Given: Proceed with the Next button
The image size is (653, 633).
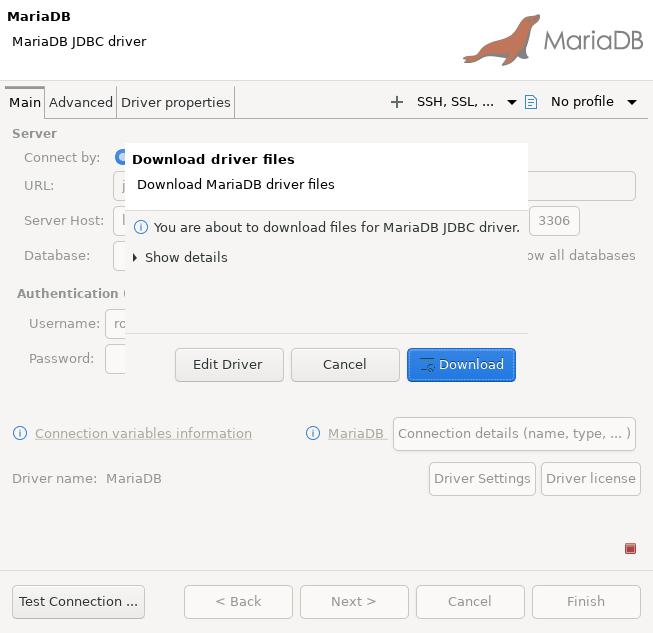Looking at the screenshot, I should coord(354,602).
